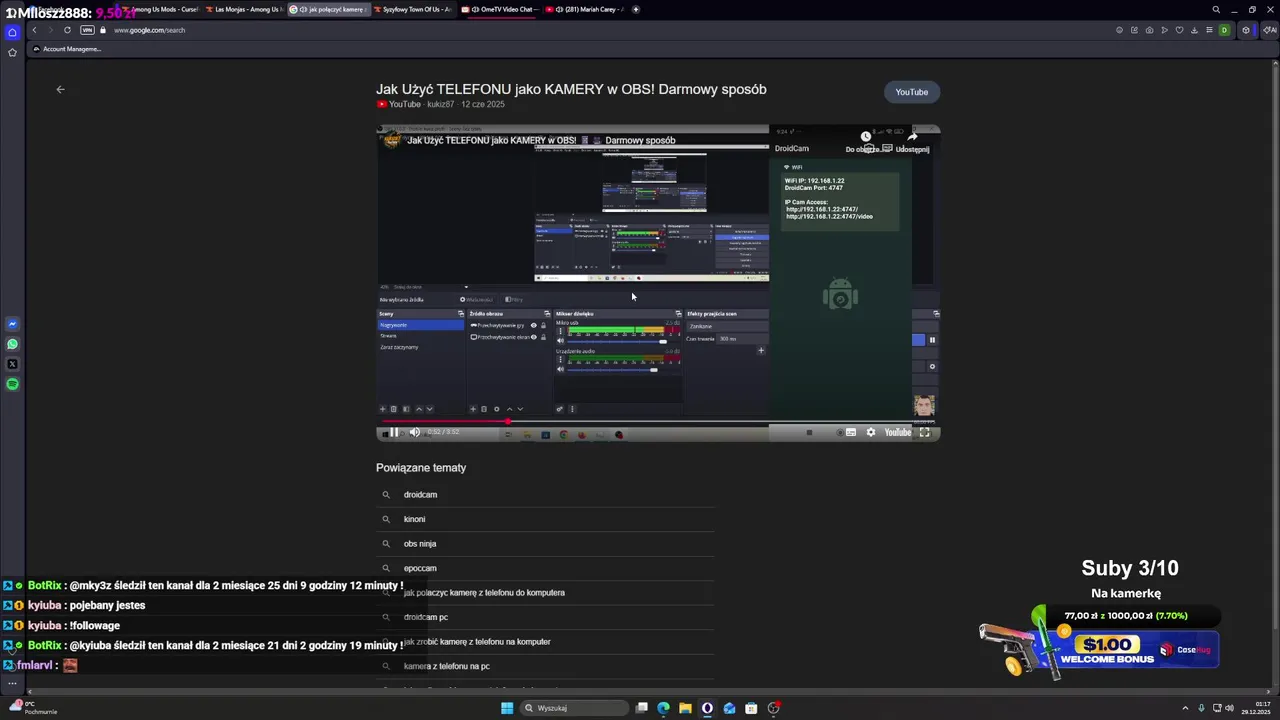The width and height of the screenshot is (1280, 720).
Task: Enter fullscreen in the video player
Action: click(x=925, y=432)
